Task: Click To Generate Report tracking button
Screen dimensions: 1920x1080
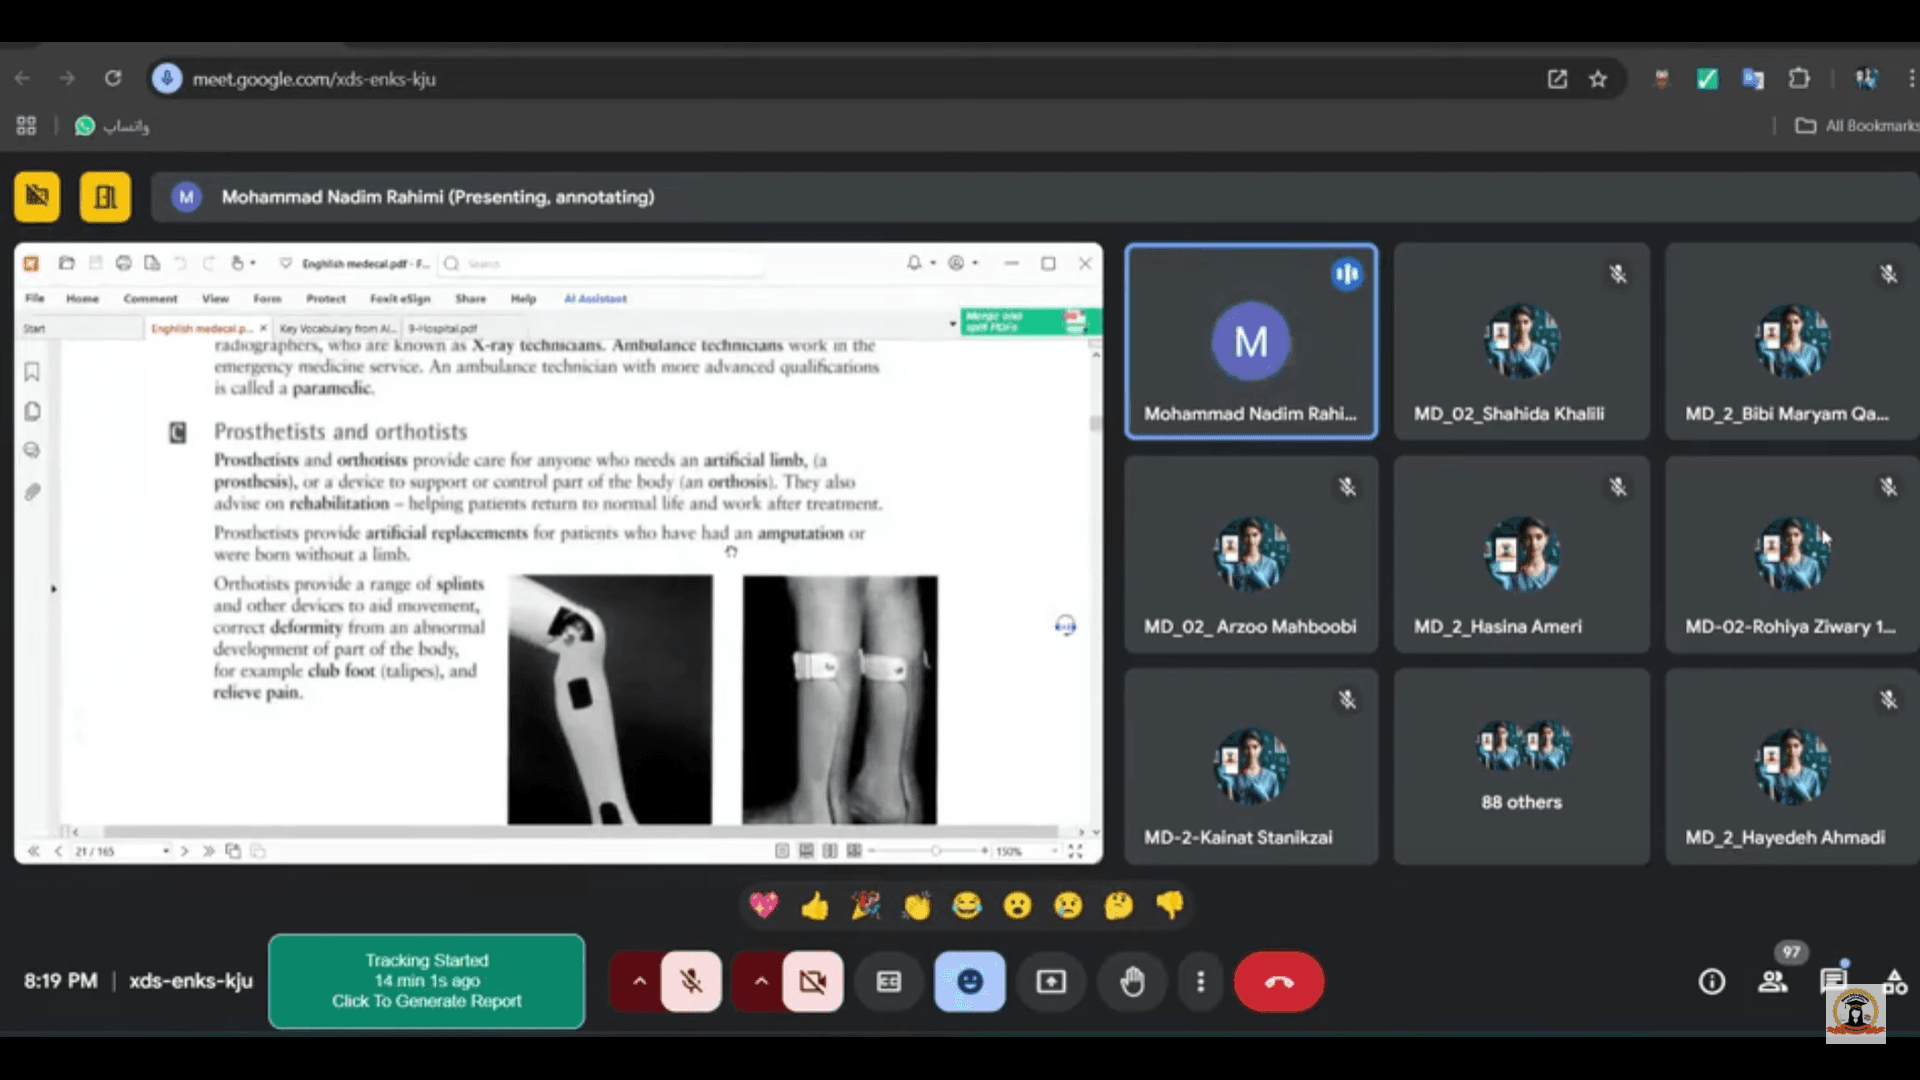Action: [426, 981]
